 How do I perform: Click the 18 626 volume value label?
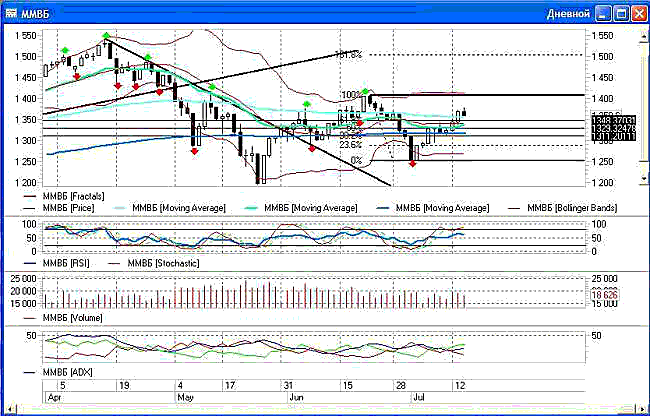pyautogui.click(x=604, y=295)
